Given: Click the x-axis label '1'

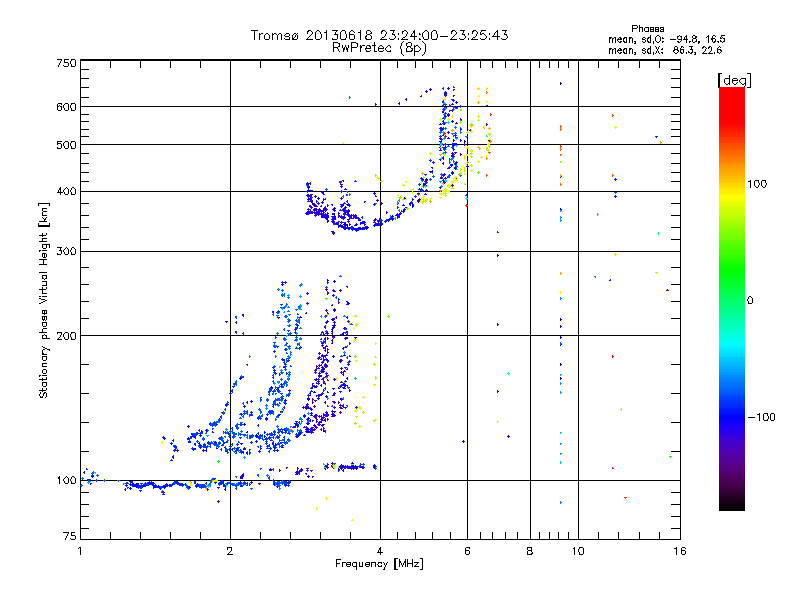Looking at the screenshot, I should coord(80,551).
